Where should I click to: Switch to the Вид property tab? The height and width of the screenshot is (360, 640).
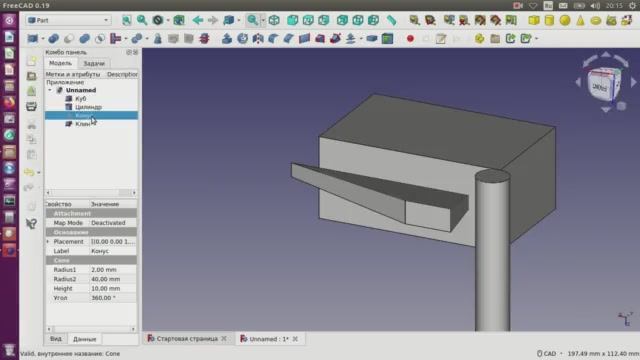click(x=56, y=339)
